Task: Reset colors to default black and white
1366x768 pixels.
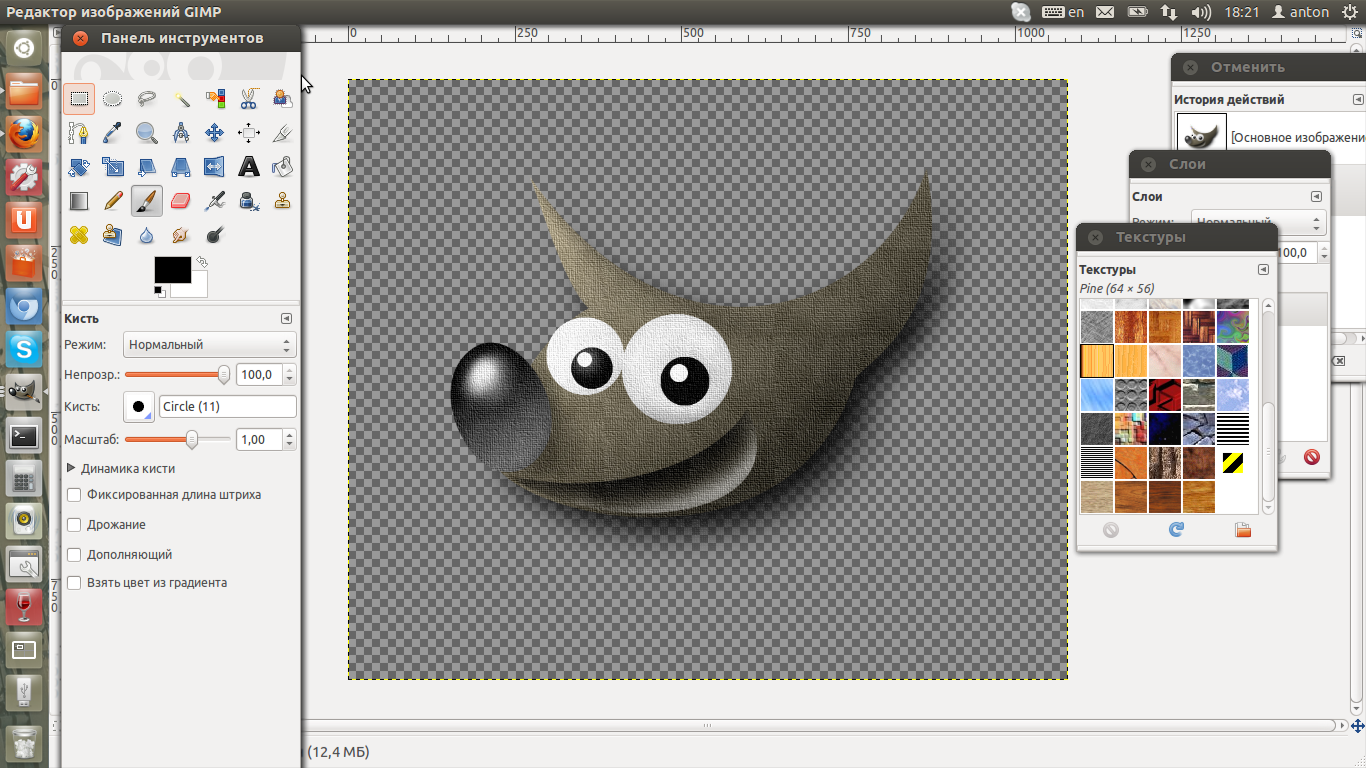Action: [159, 292]
